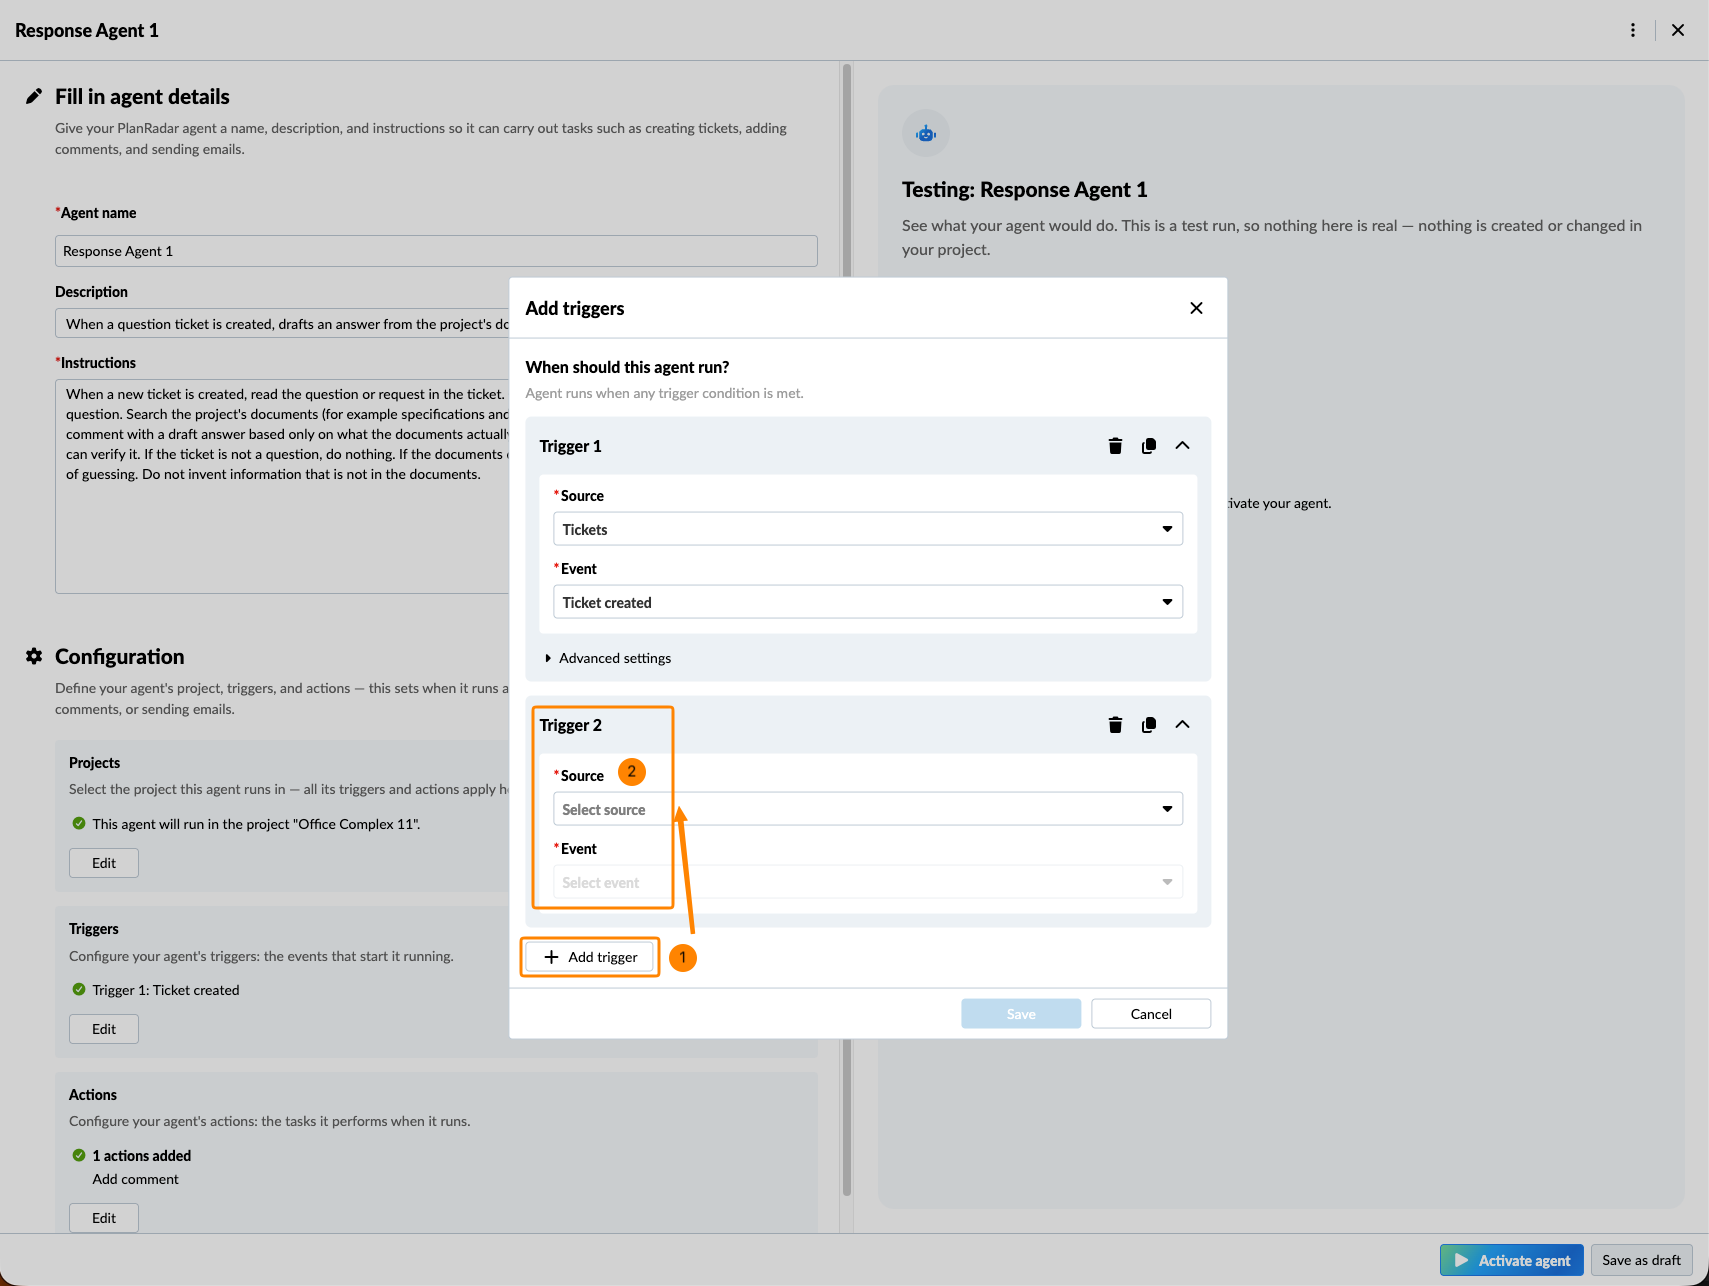Click the "1 actions added" text
Screen dimensions: 1709x1286
tap(142, 1156)
